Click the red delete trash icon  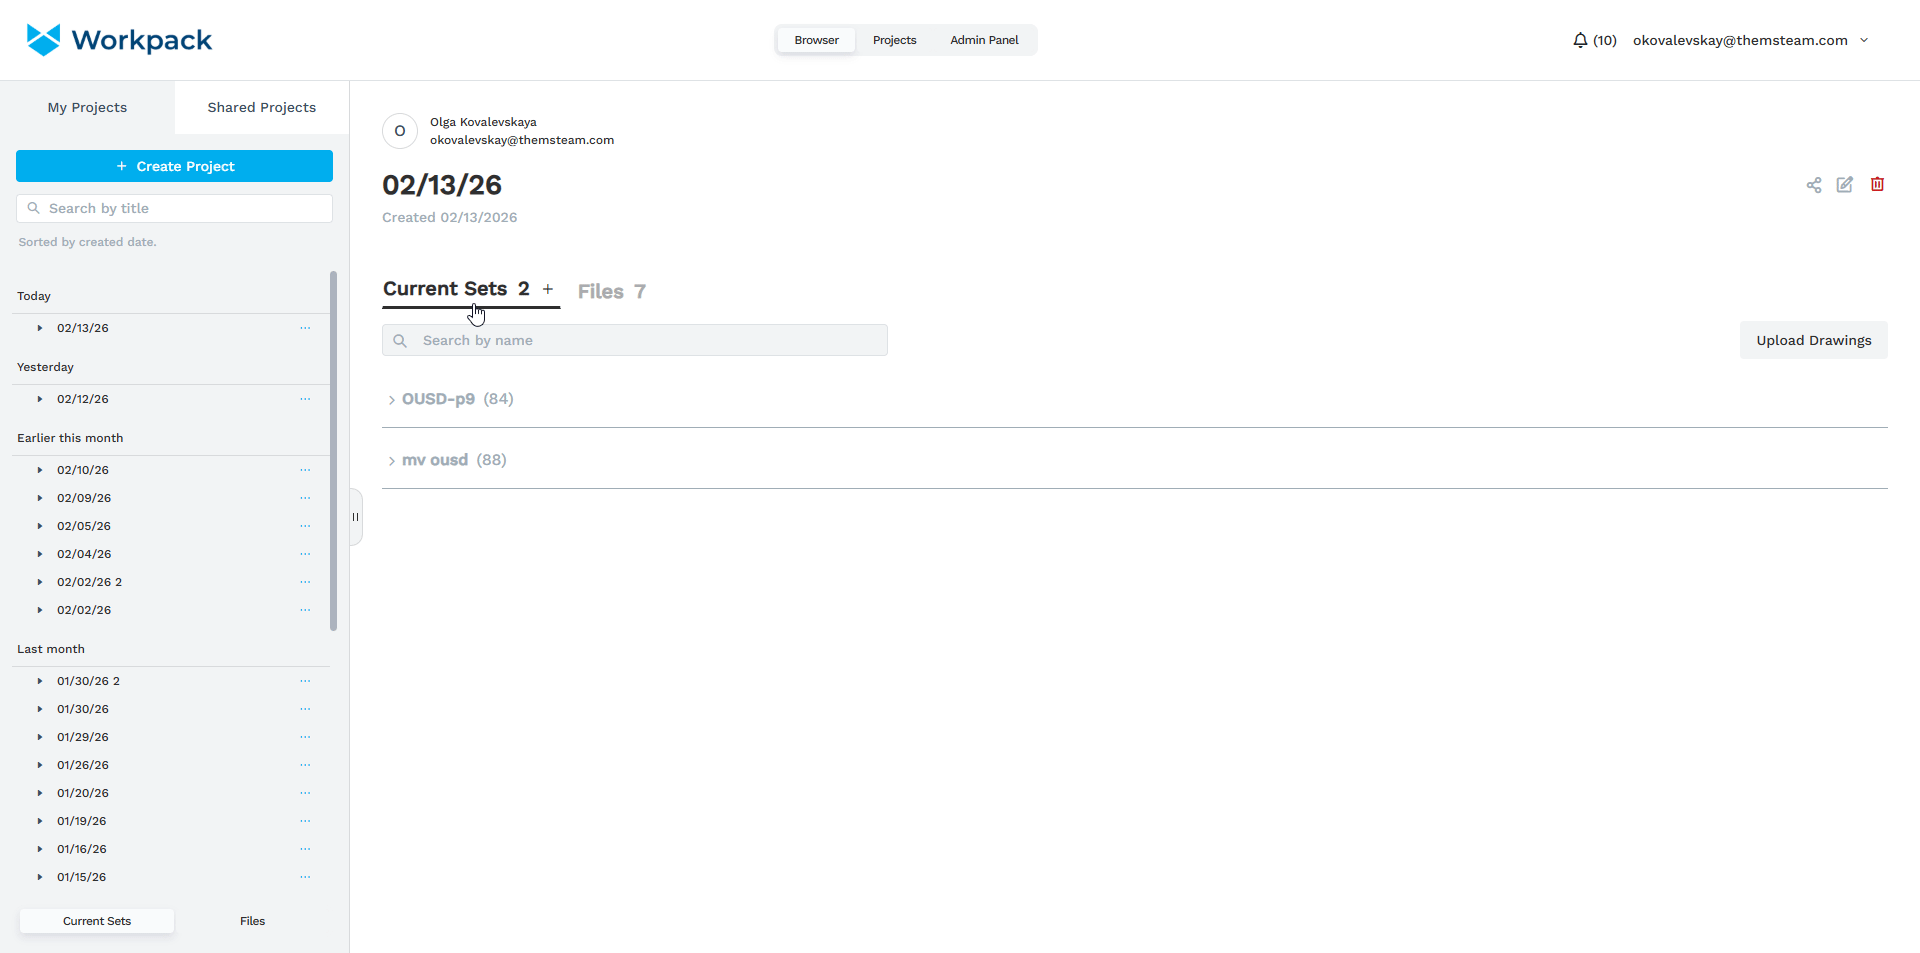coord(1877,185)
